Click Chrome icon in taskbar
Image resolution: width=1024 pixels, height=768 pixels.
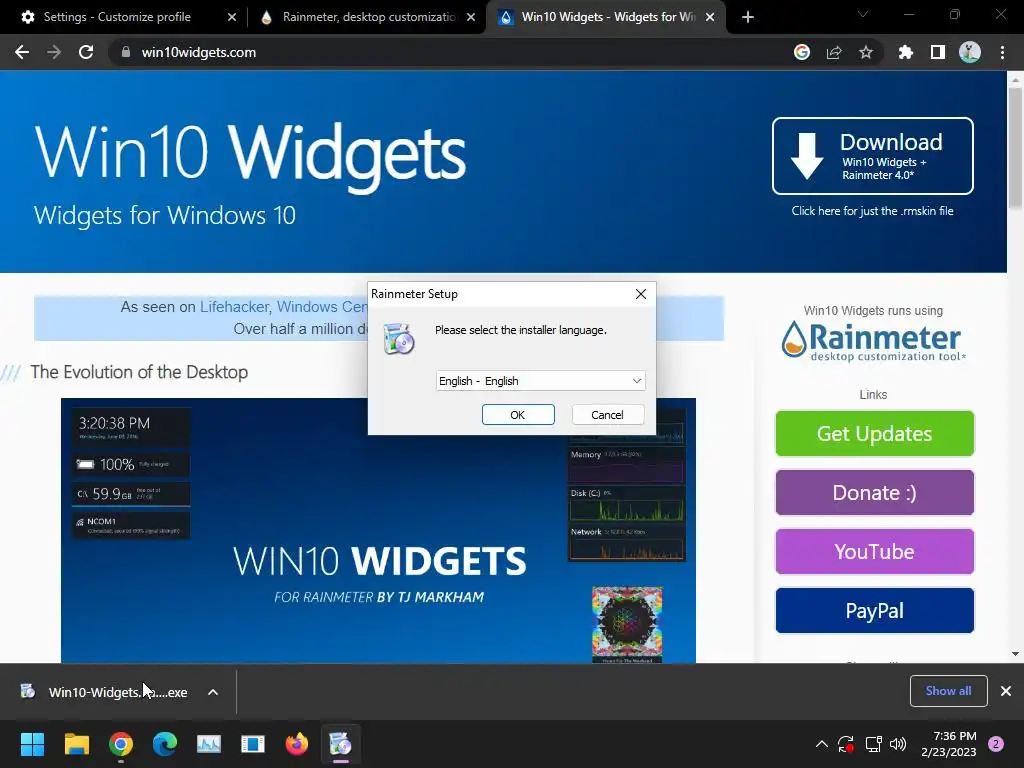(121, 744)
